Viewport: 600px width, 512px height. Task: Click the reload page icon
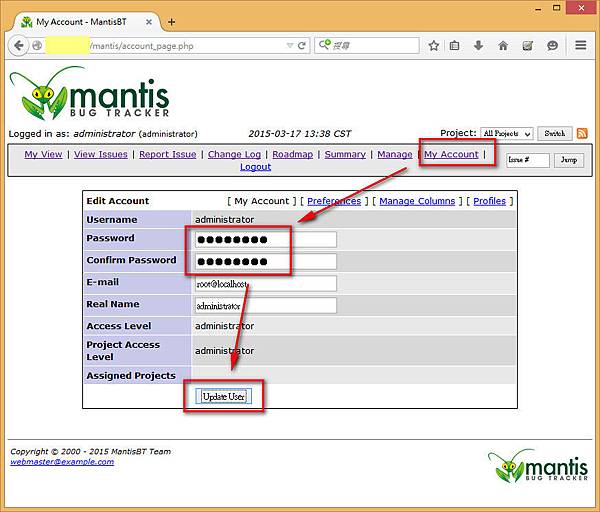pos(302,46)
